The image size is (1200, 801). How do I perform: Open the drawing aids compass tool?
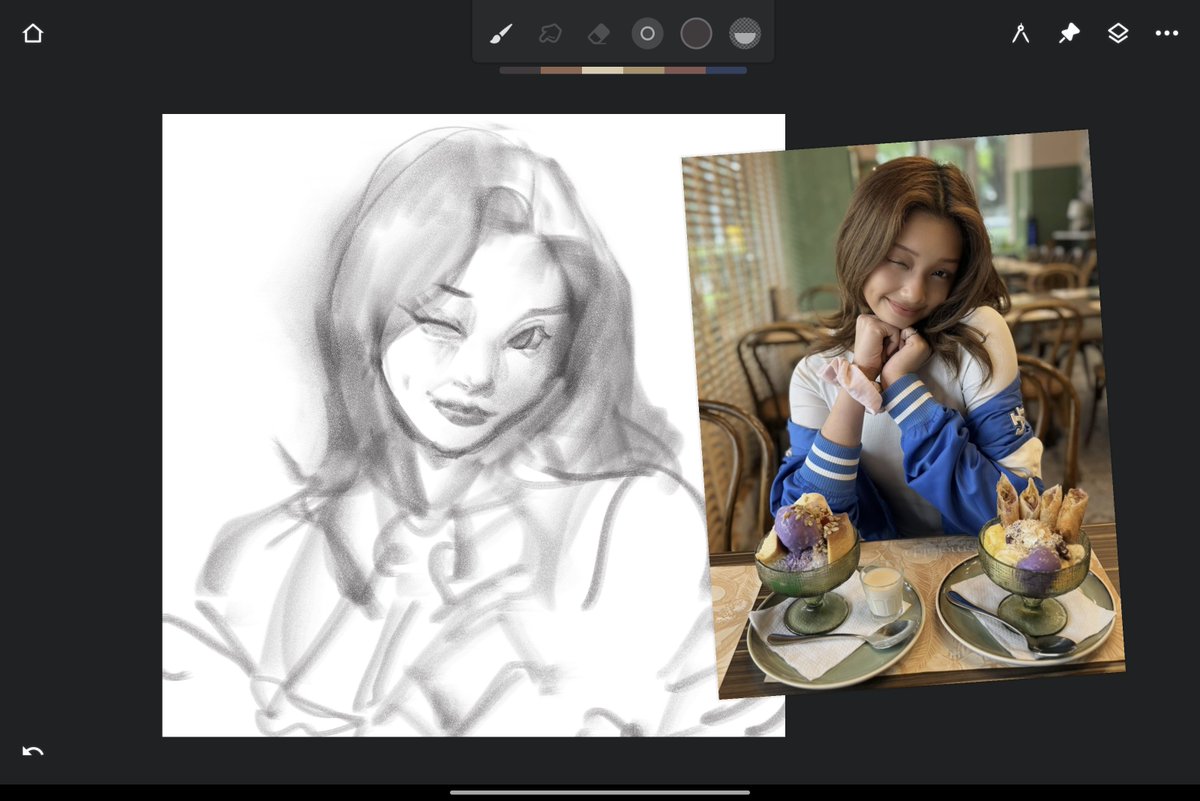point(1020,34)
